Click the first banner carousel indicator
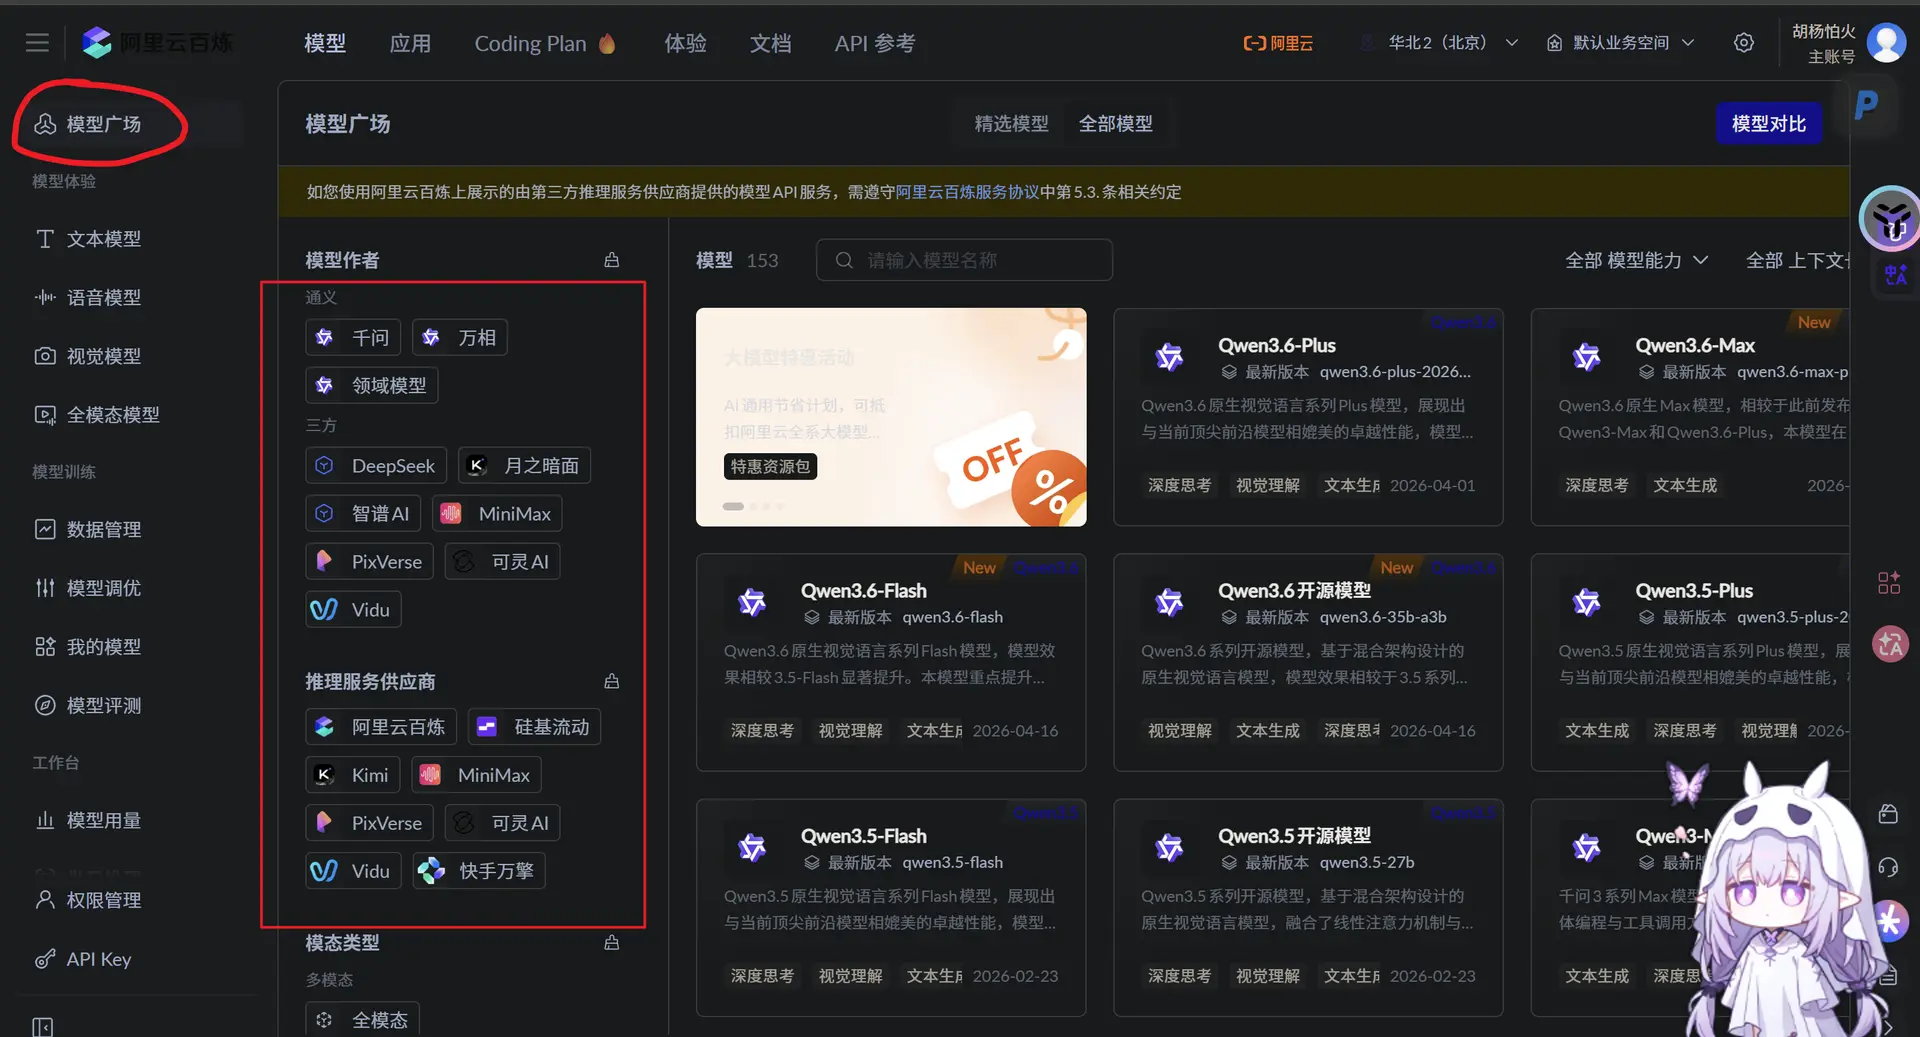The image size is (1920, 1037). coord(733,506)
